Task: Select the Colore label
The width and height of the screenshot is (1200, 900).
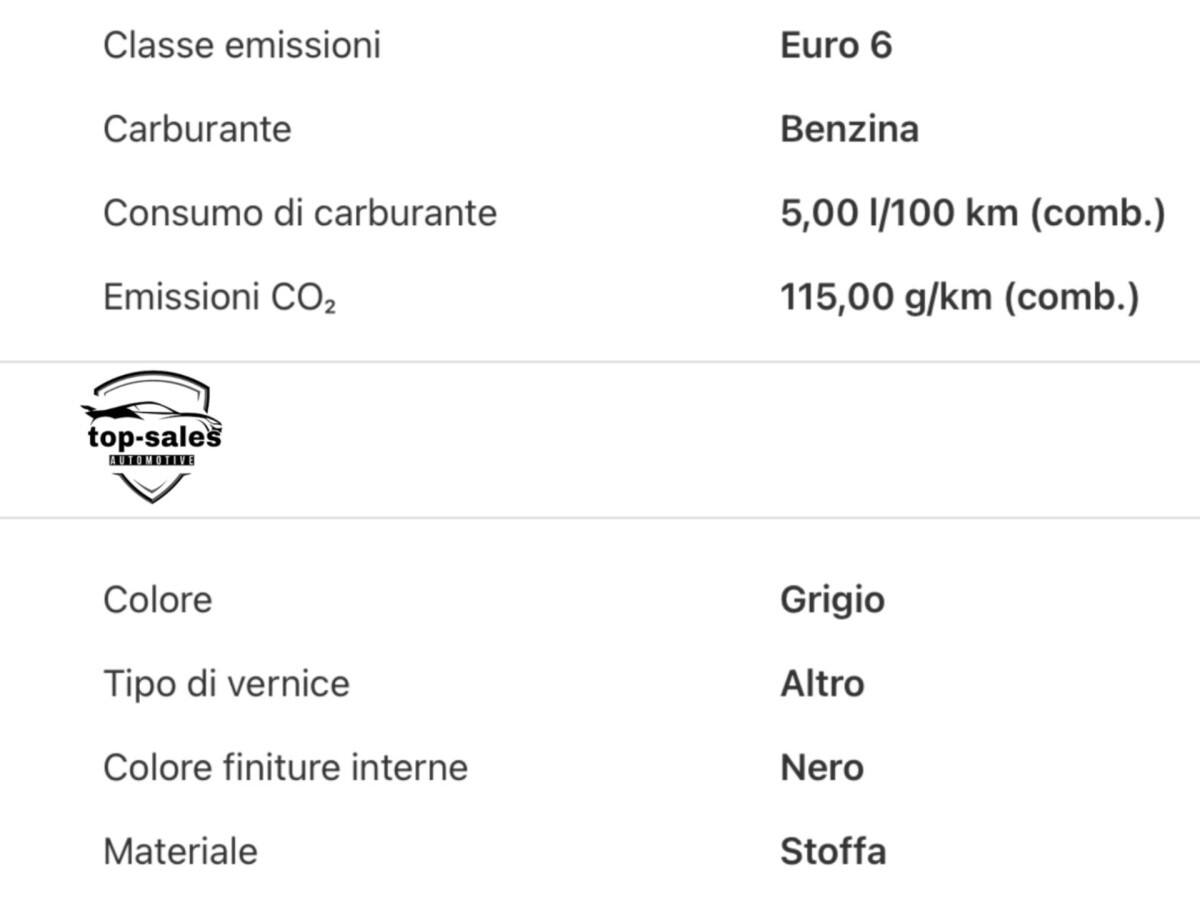Action: click(158, 600)
